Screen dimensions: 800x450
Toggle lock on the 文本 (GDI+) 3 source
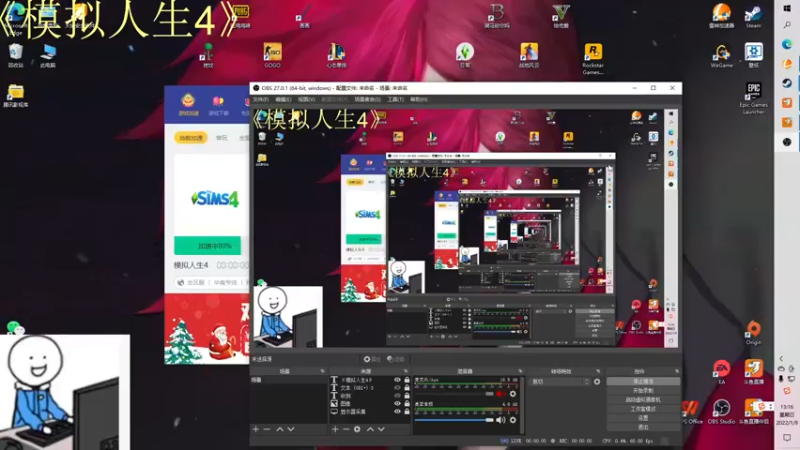pos(407,388)
